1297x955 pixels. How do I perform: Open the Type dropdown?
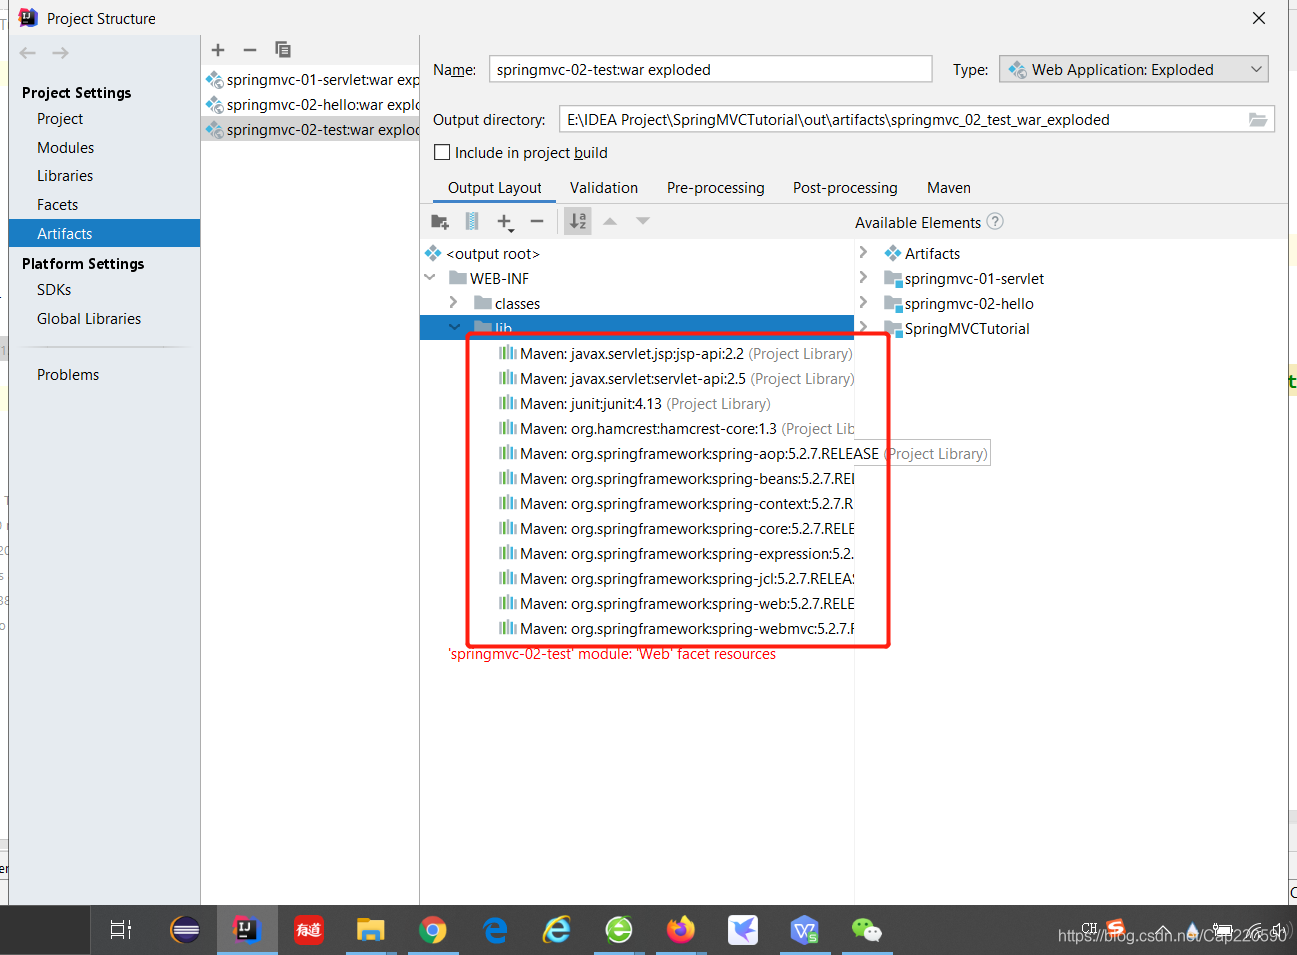tap(1134, 70)
